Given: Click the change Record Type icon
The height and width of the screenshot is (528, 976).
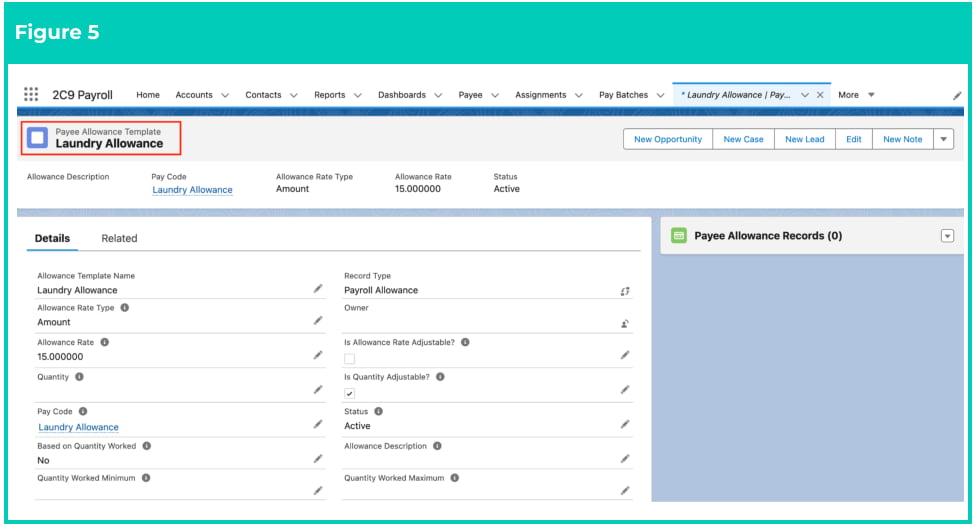Looking at the screenshot, I should click(x=625, y=291).
